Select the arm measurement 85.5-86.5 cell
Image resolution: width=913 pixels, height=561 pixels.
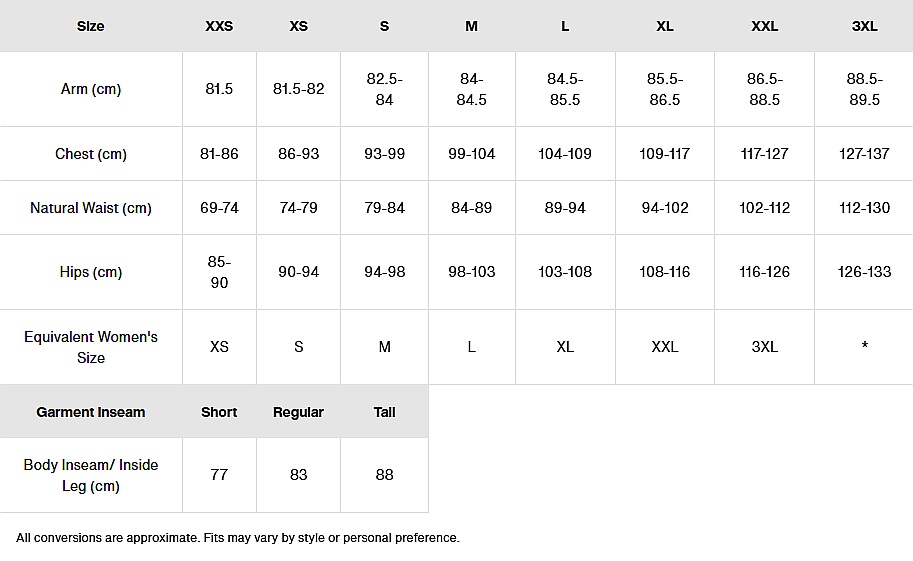pos(664,89)
